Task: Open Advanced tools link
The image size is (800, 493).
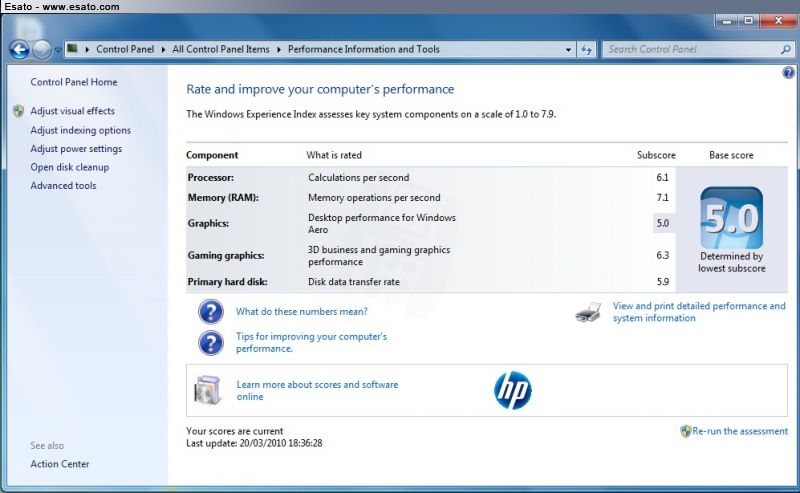Action: point(63,185)
